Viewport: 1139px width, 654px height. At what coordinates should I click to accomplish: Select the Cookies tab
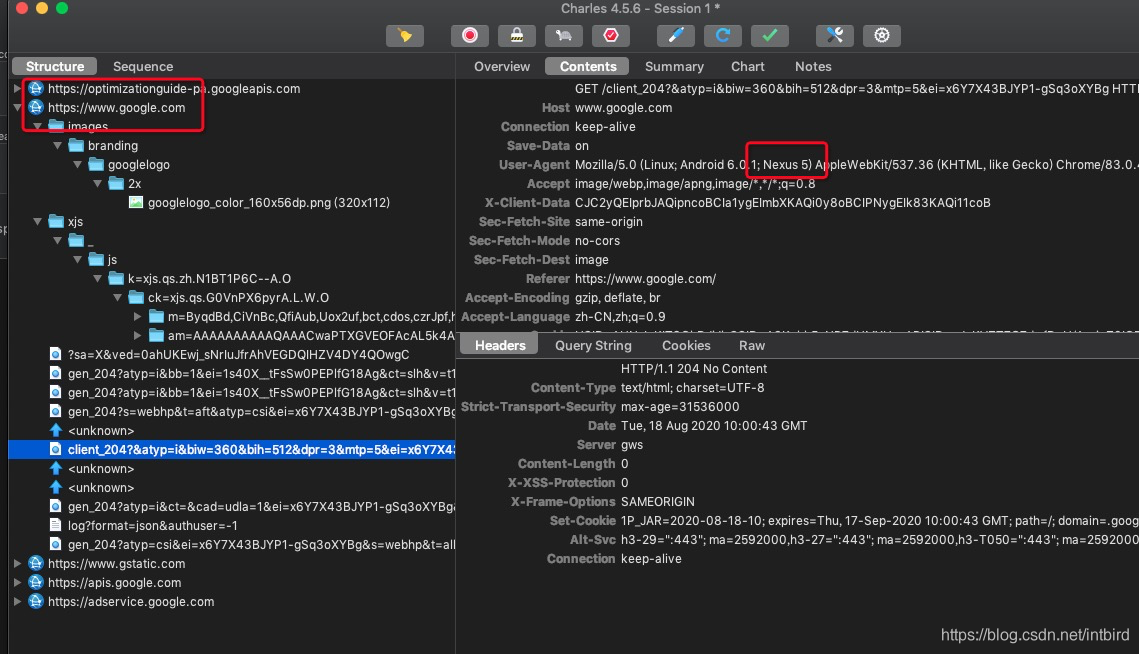coord(686,345)
